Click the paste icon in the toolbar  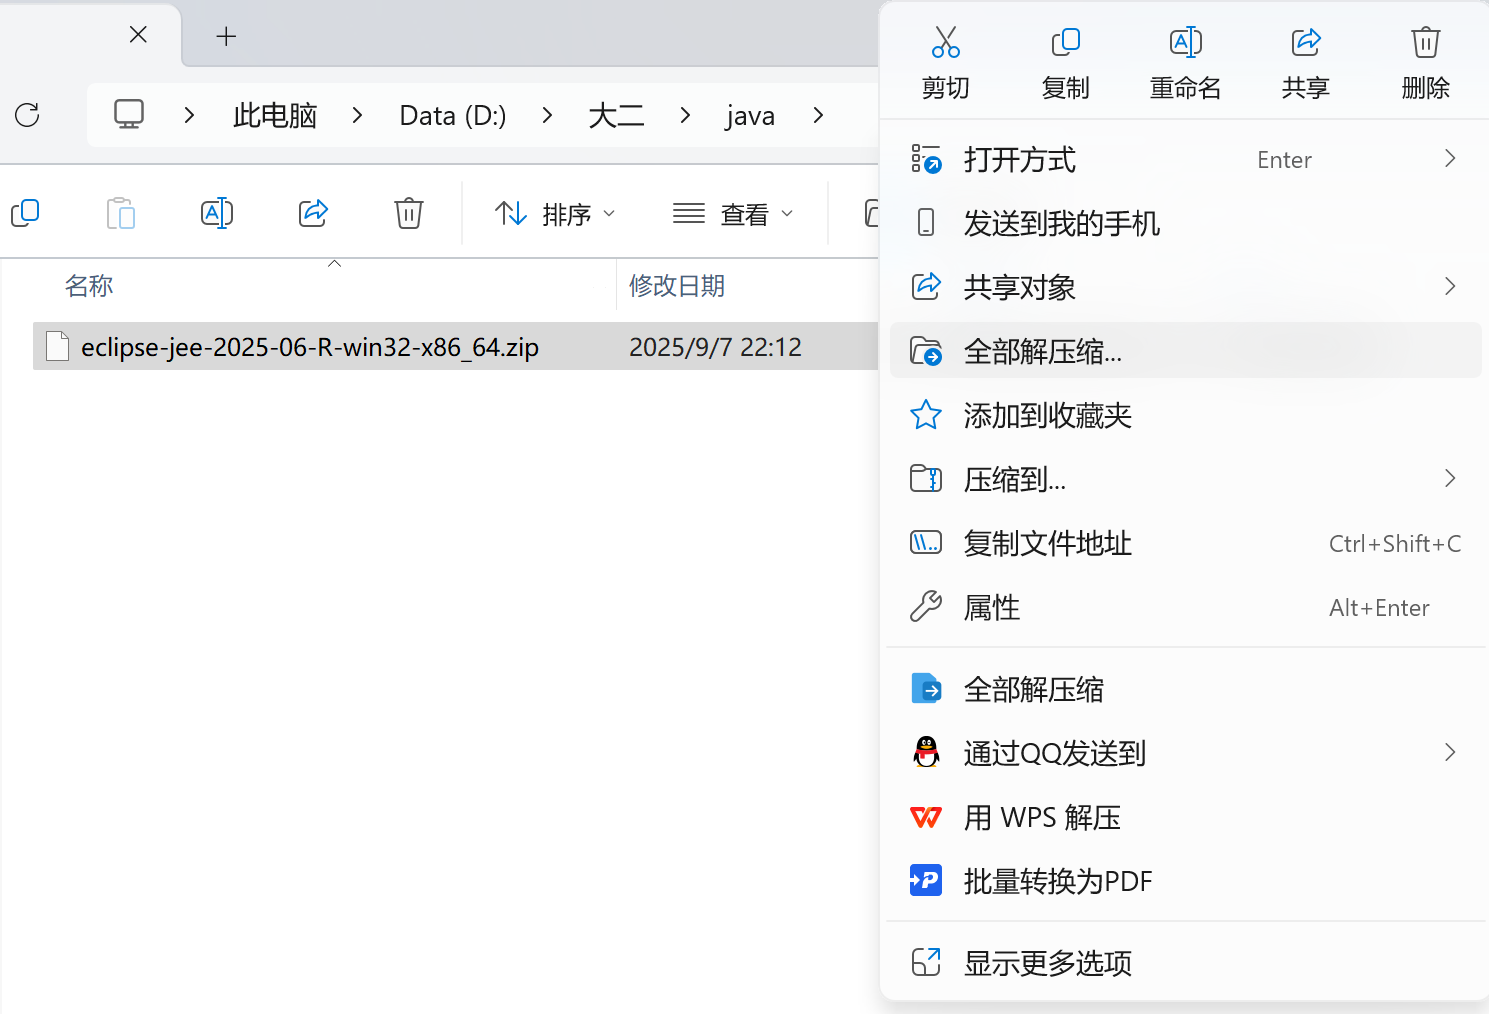pyautogui.click(x=120, y=213)
